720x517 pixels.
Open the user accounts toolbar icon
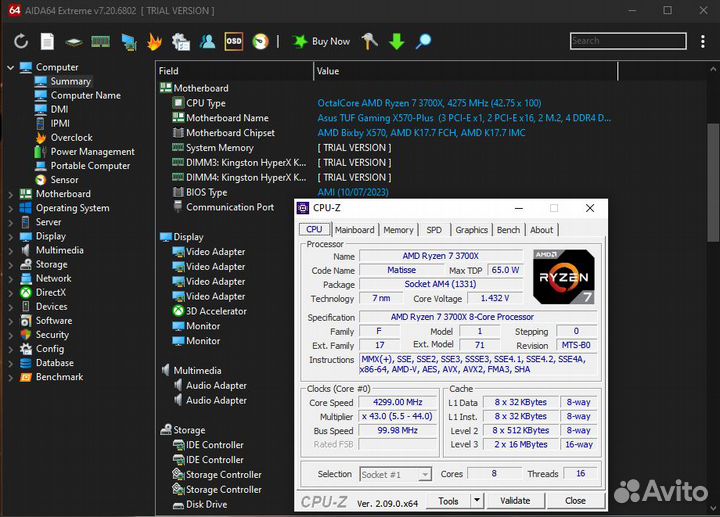(208, 41)
